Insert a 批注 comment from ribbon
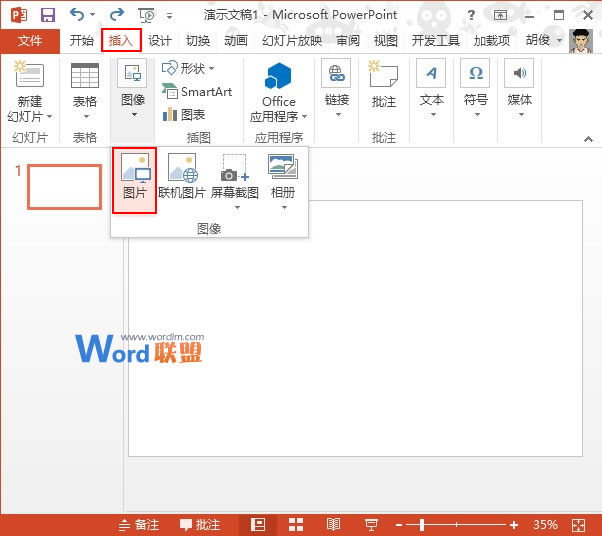This screenshot has width=602, height=536. (x=383, y=84)
